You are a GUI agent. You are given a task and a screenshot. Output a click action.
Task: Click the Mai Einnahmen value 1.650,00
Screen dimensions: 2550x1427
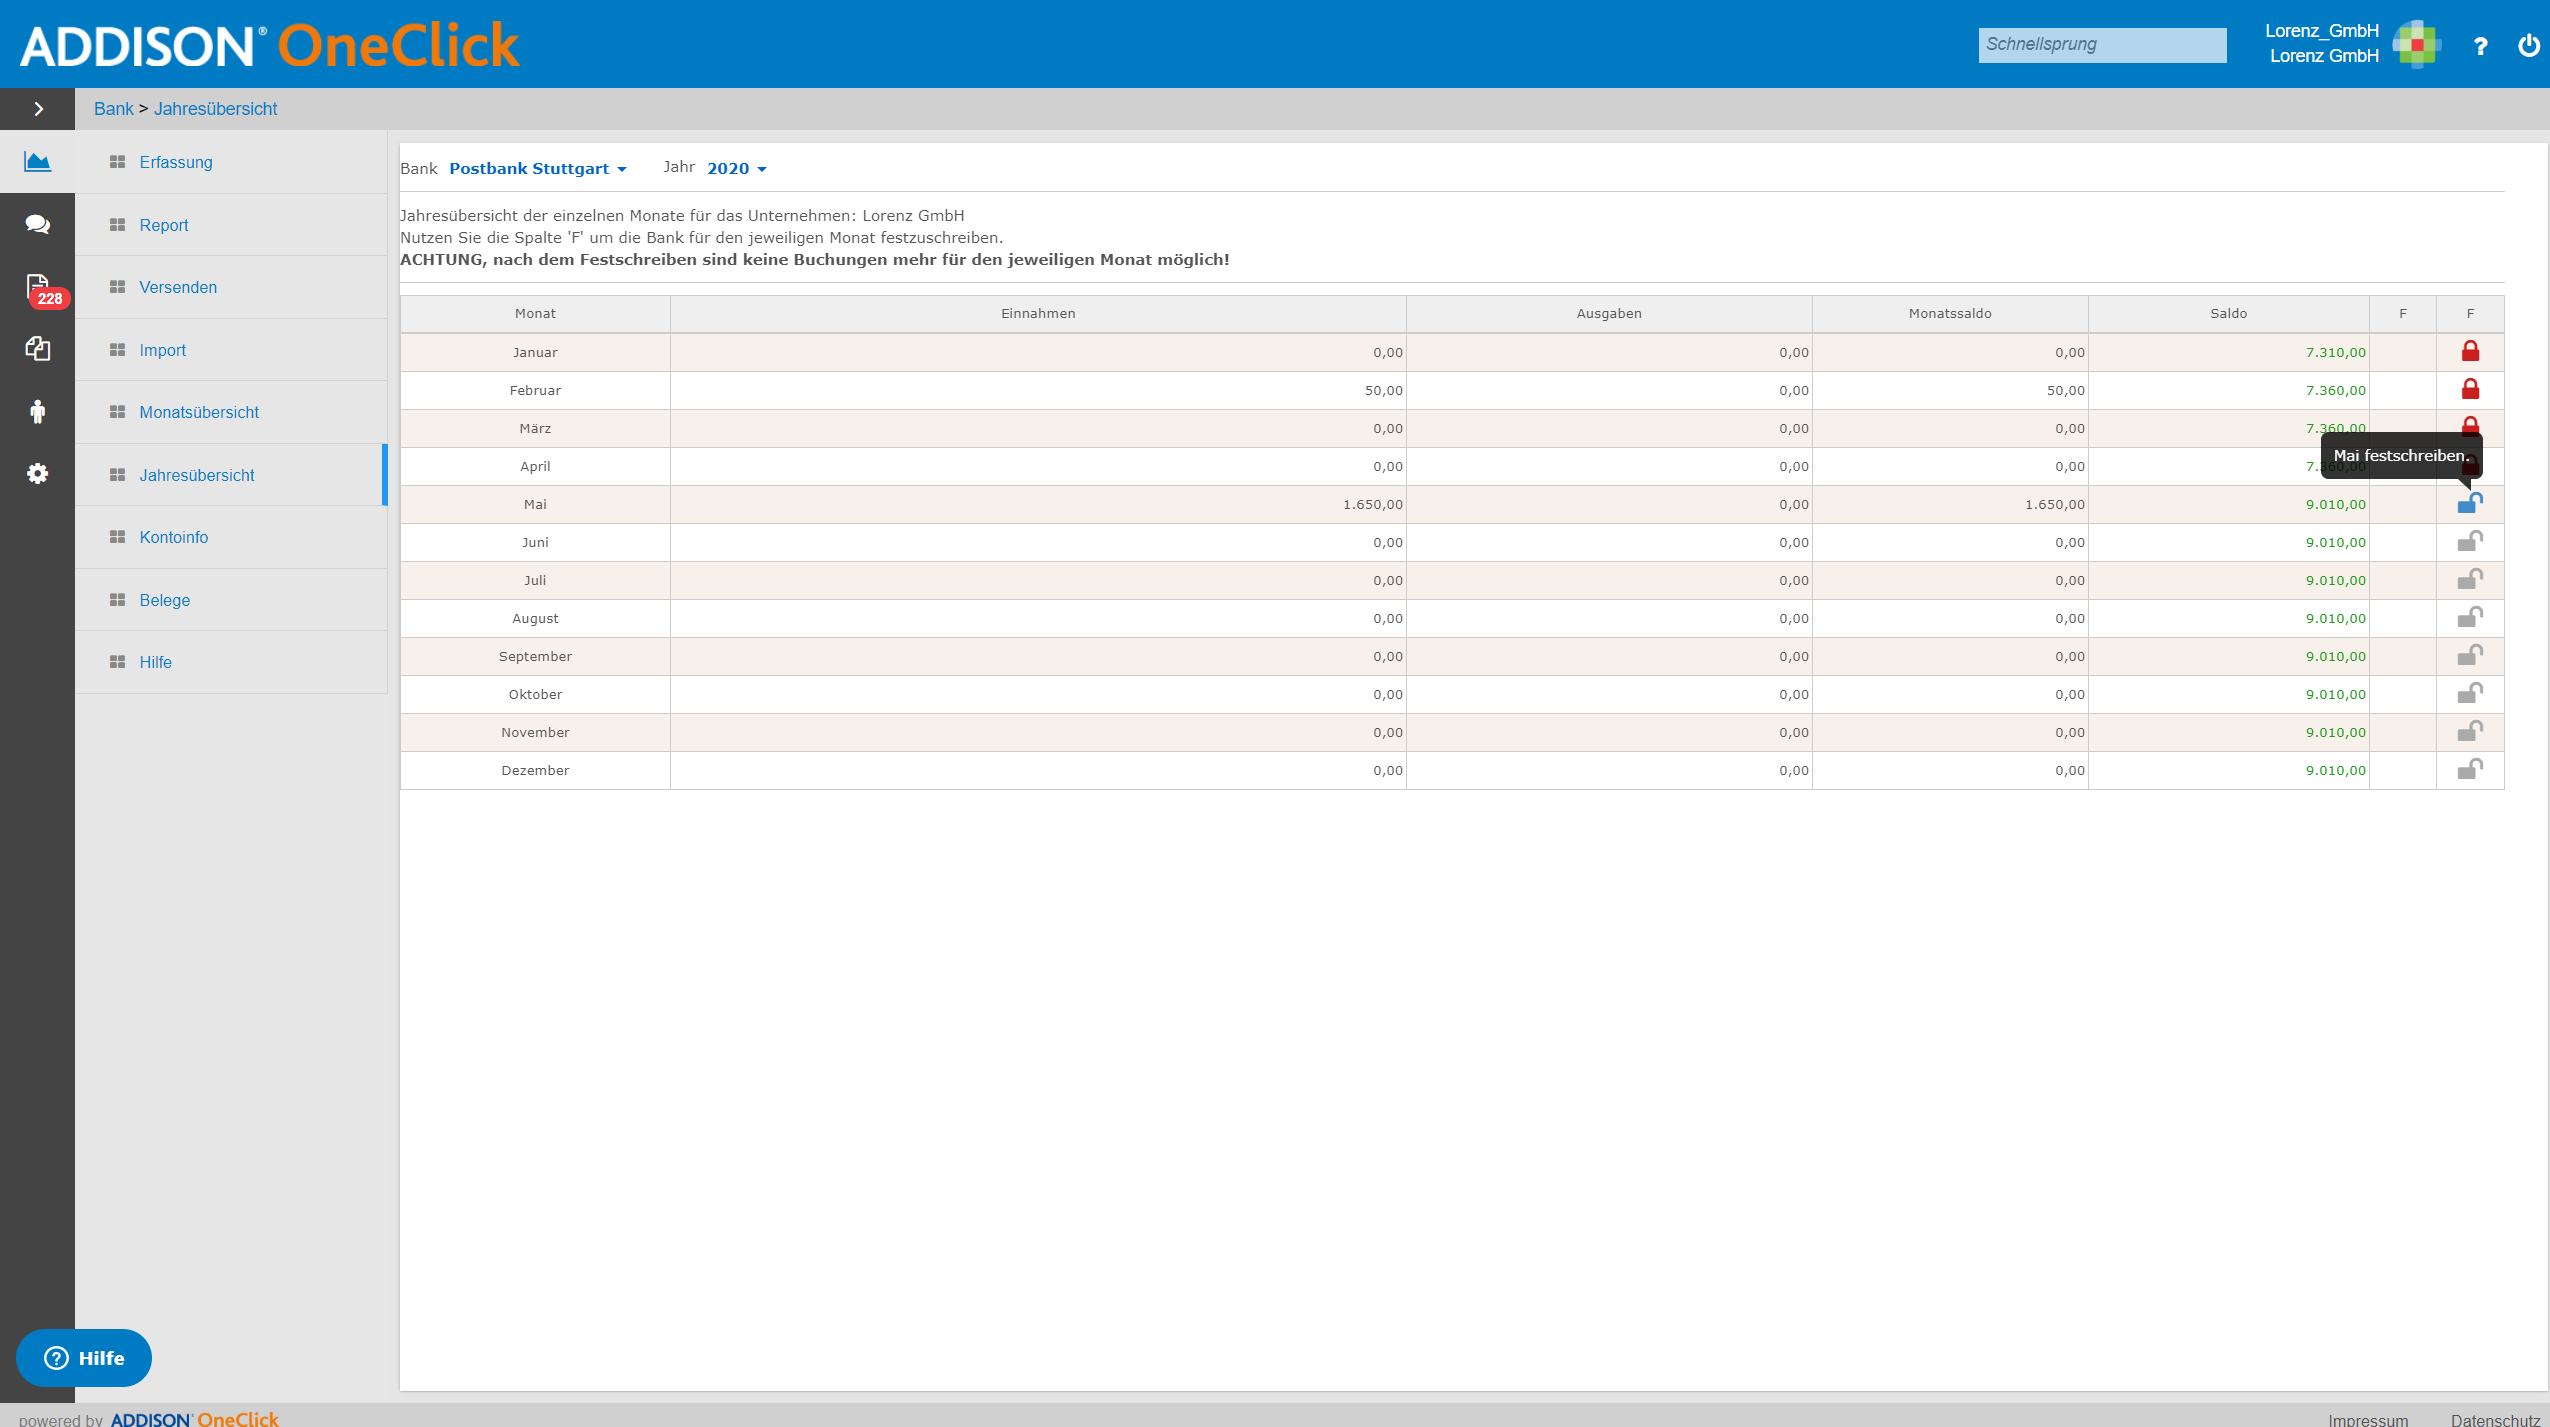(x=1372, y=504)
